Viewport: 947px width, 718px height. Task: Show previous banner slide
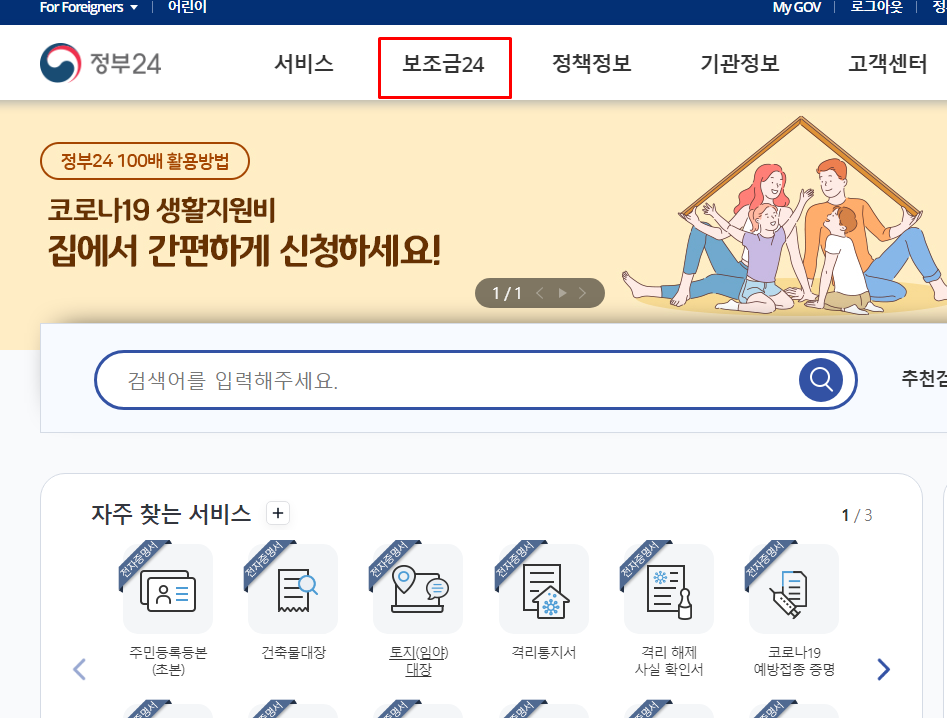(540, 293)
